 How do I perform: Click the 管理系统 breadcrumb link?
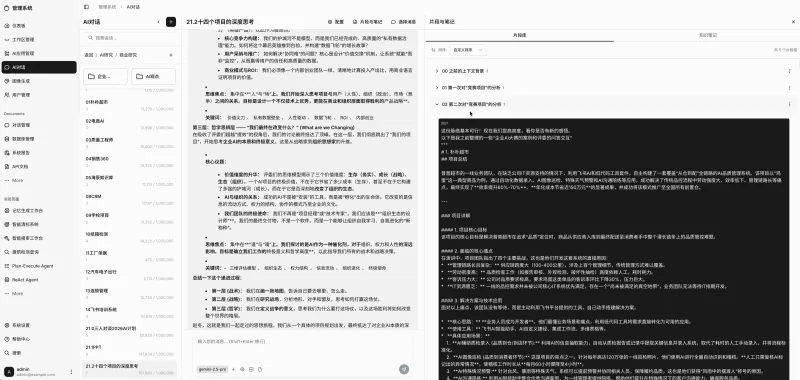click(x=107, y=7)
